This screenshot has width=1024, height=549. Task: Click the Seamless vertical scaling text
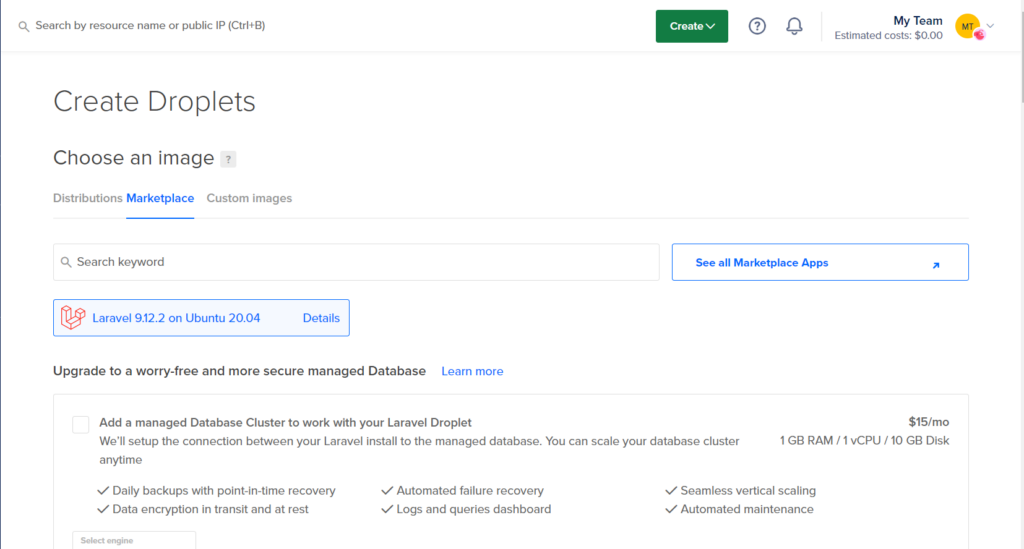pos(748,490)
